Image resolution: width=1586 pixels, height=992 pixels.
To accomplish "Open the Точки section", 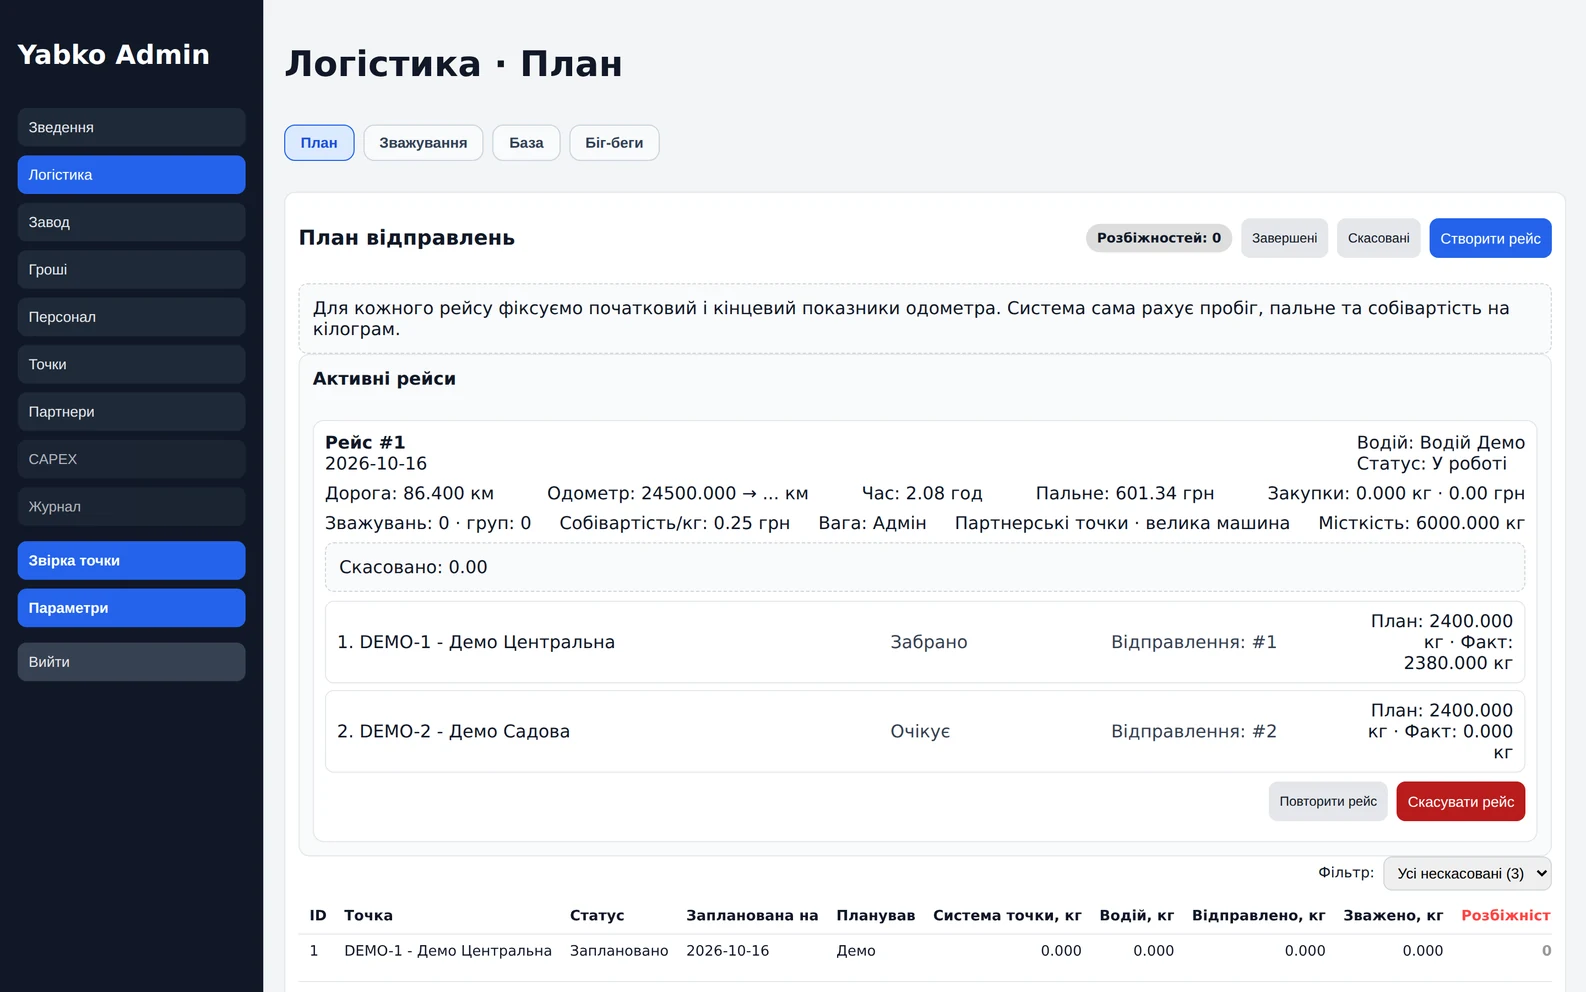I will tap(131, 365).
